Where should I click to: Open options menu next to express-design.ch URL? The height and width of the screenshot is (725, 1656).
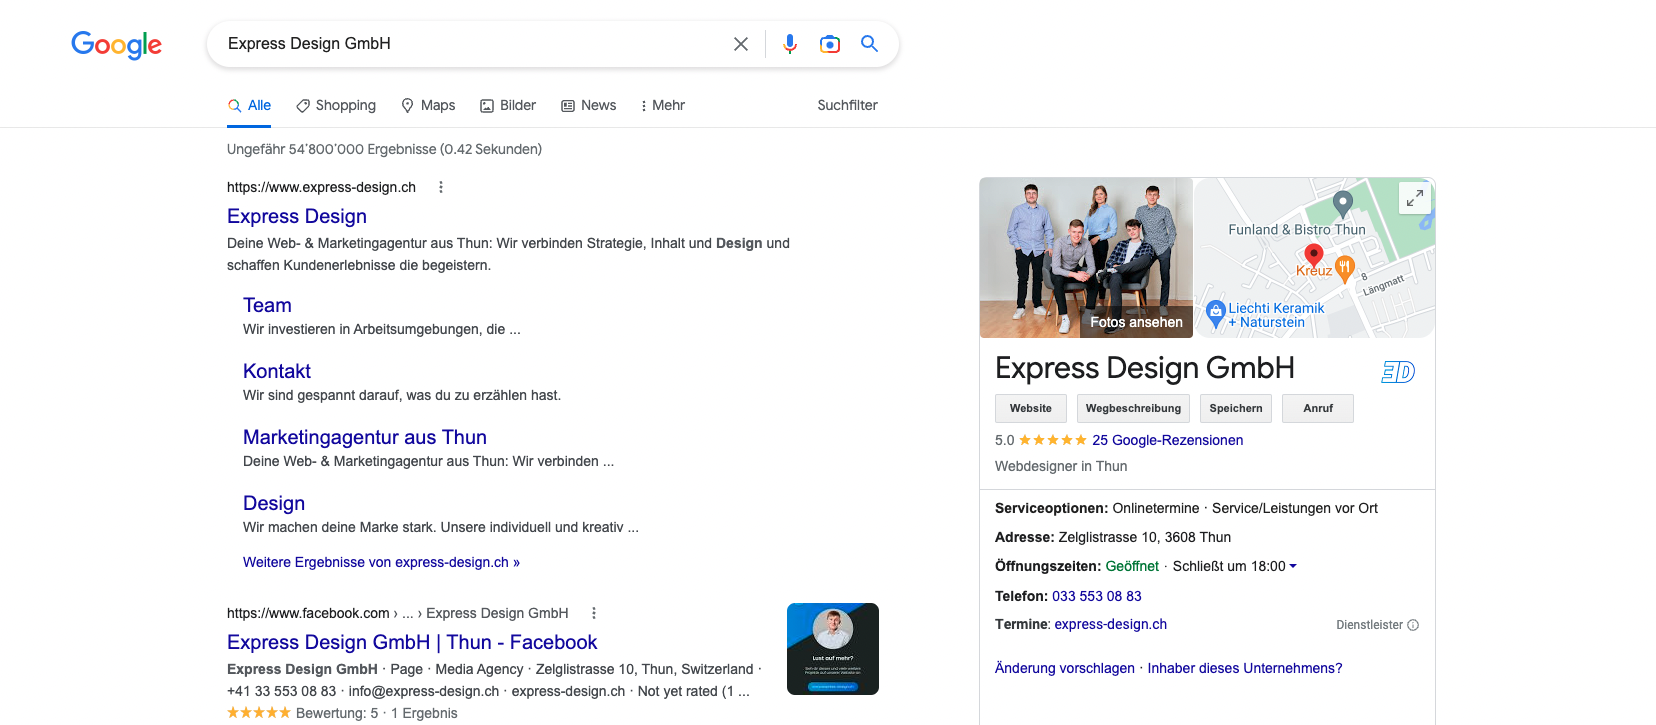[x=441, y=187]
